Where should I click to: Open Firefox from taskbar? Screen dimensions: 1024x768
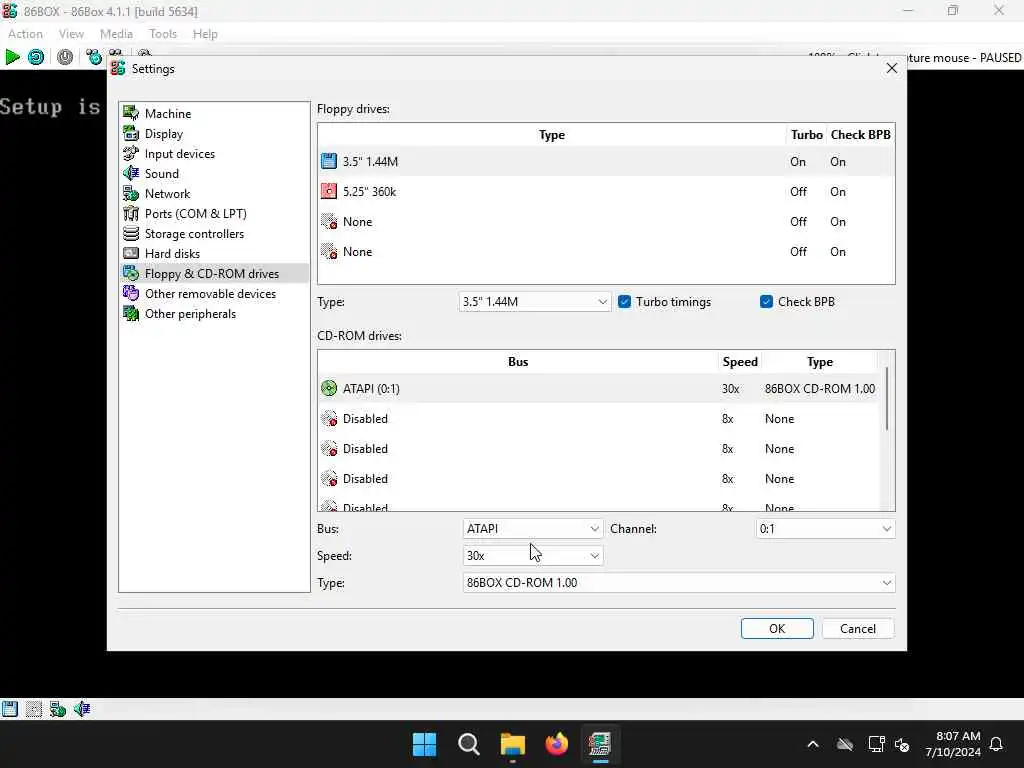coord(556,744)
